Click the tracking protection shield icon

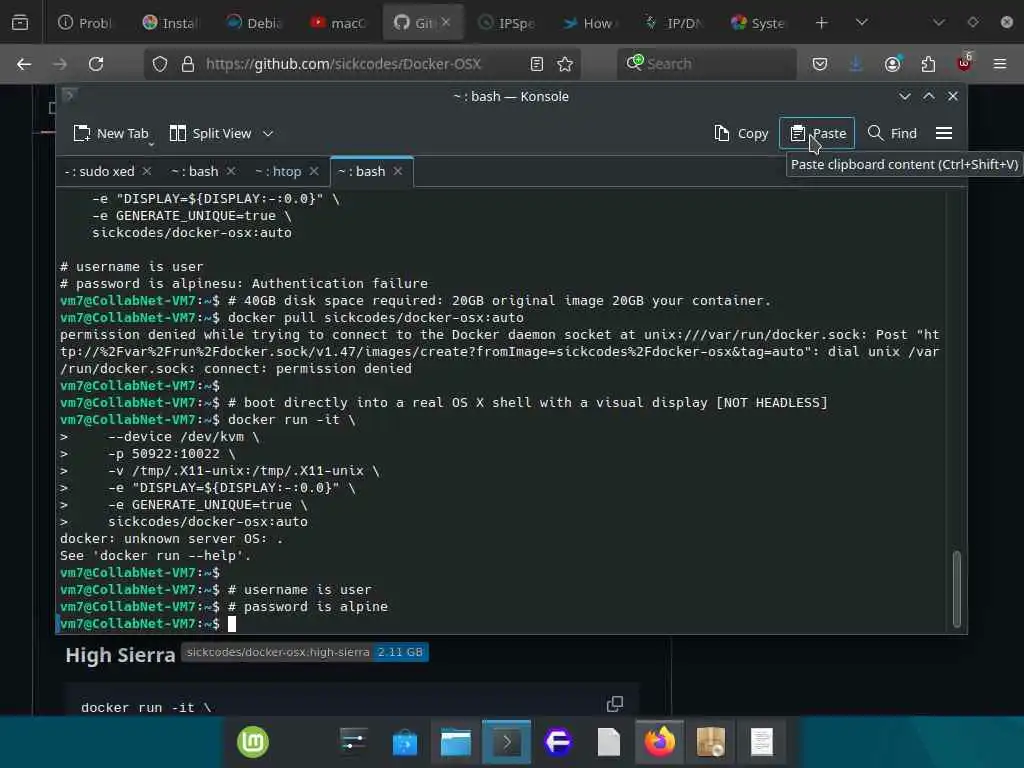coord(160,64)
